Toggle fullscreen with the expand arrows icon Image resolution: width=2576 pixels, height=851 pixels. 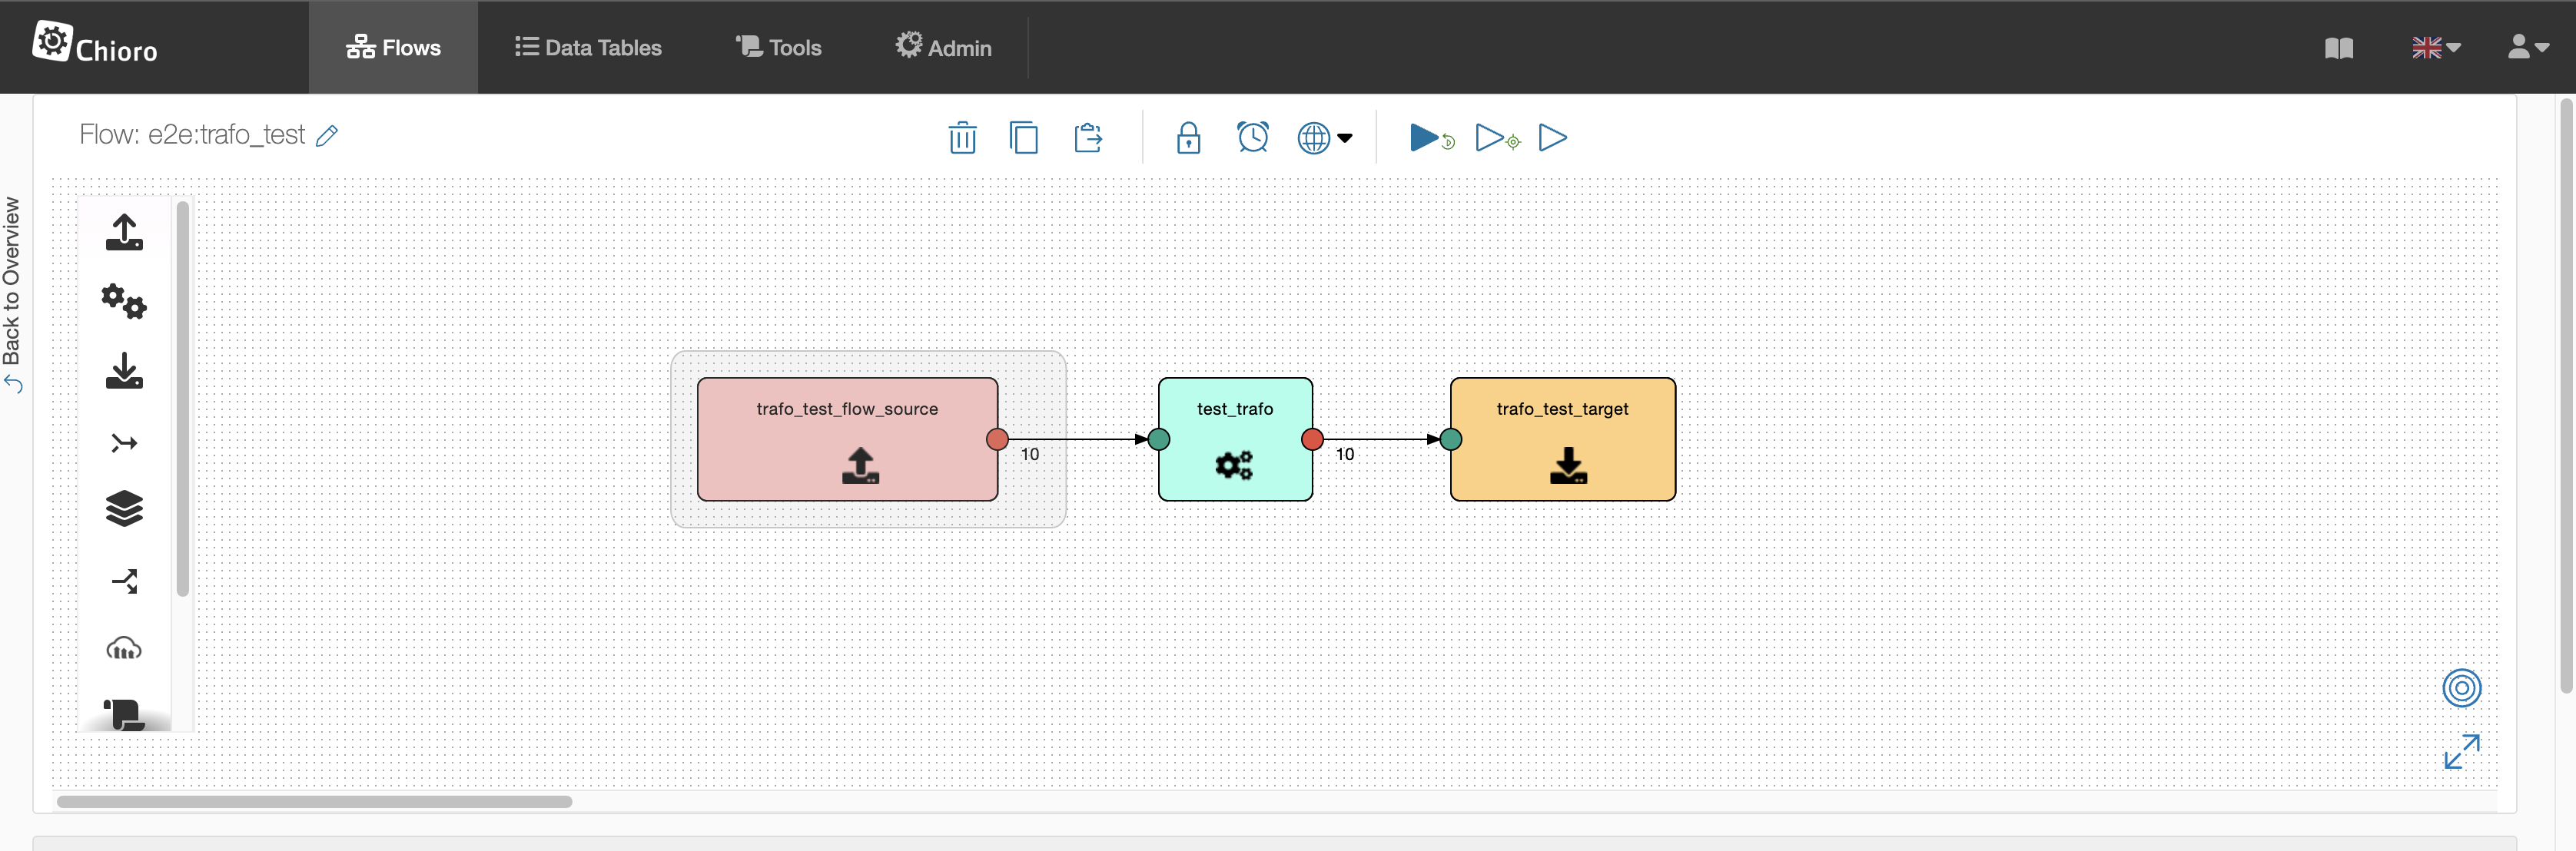tap(2461, 751)
